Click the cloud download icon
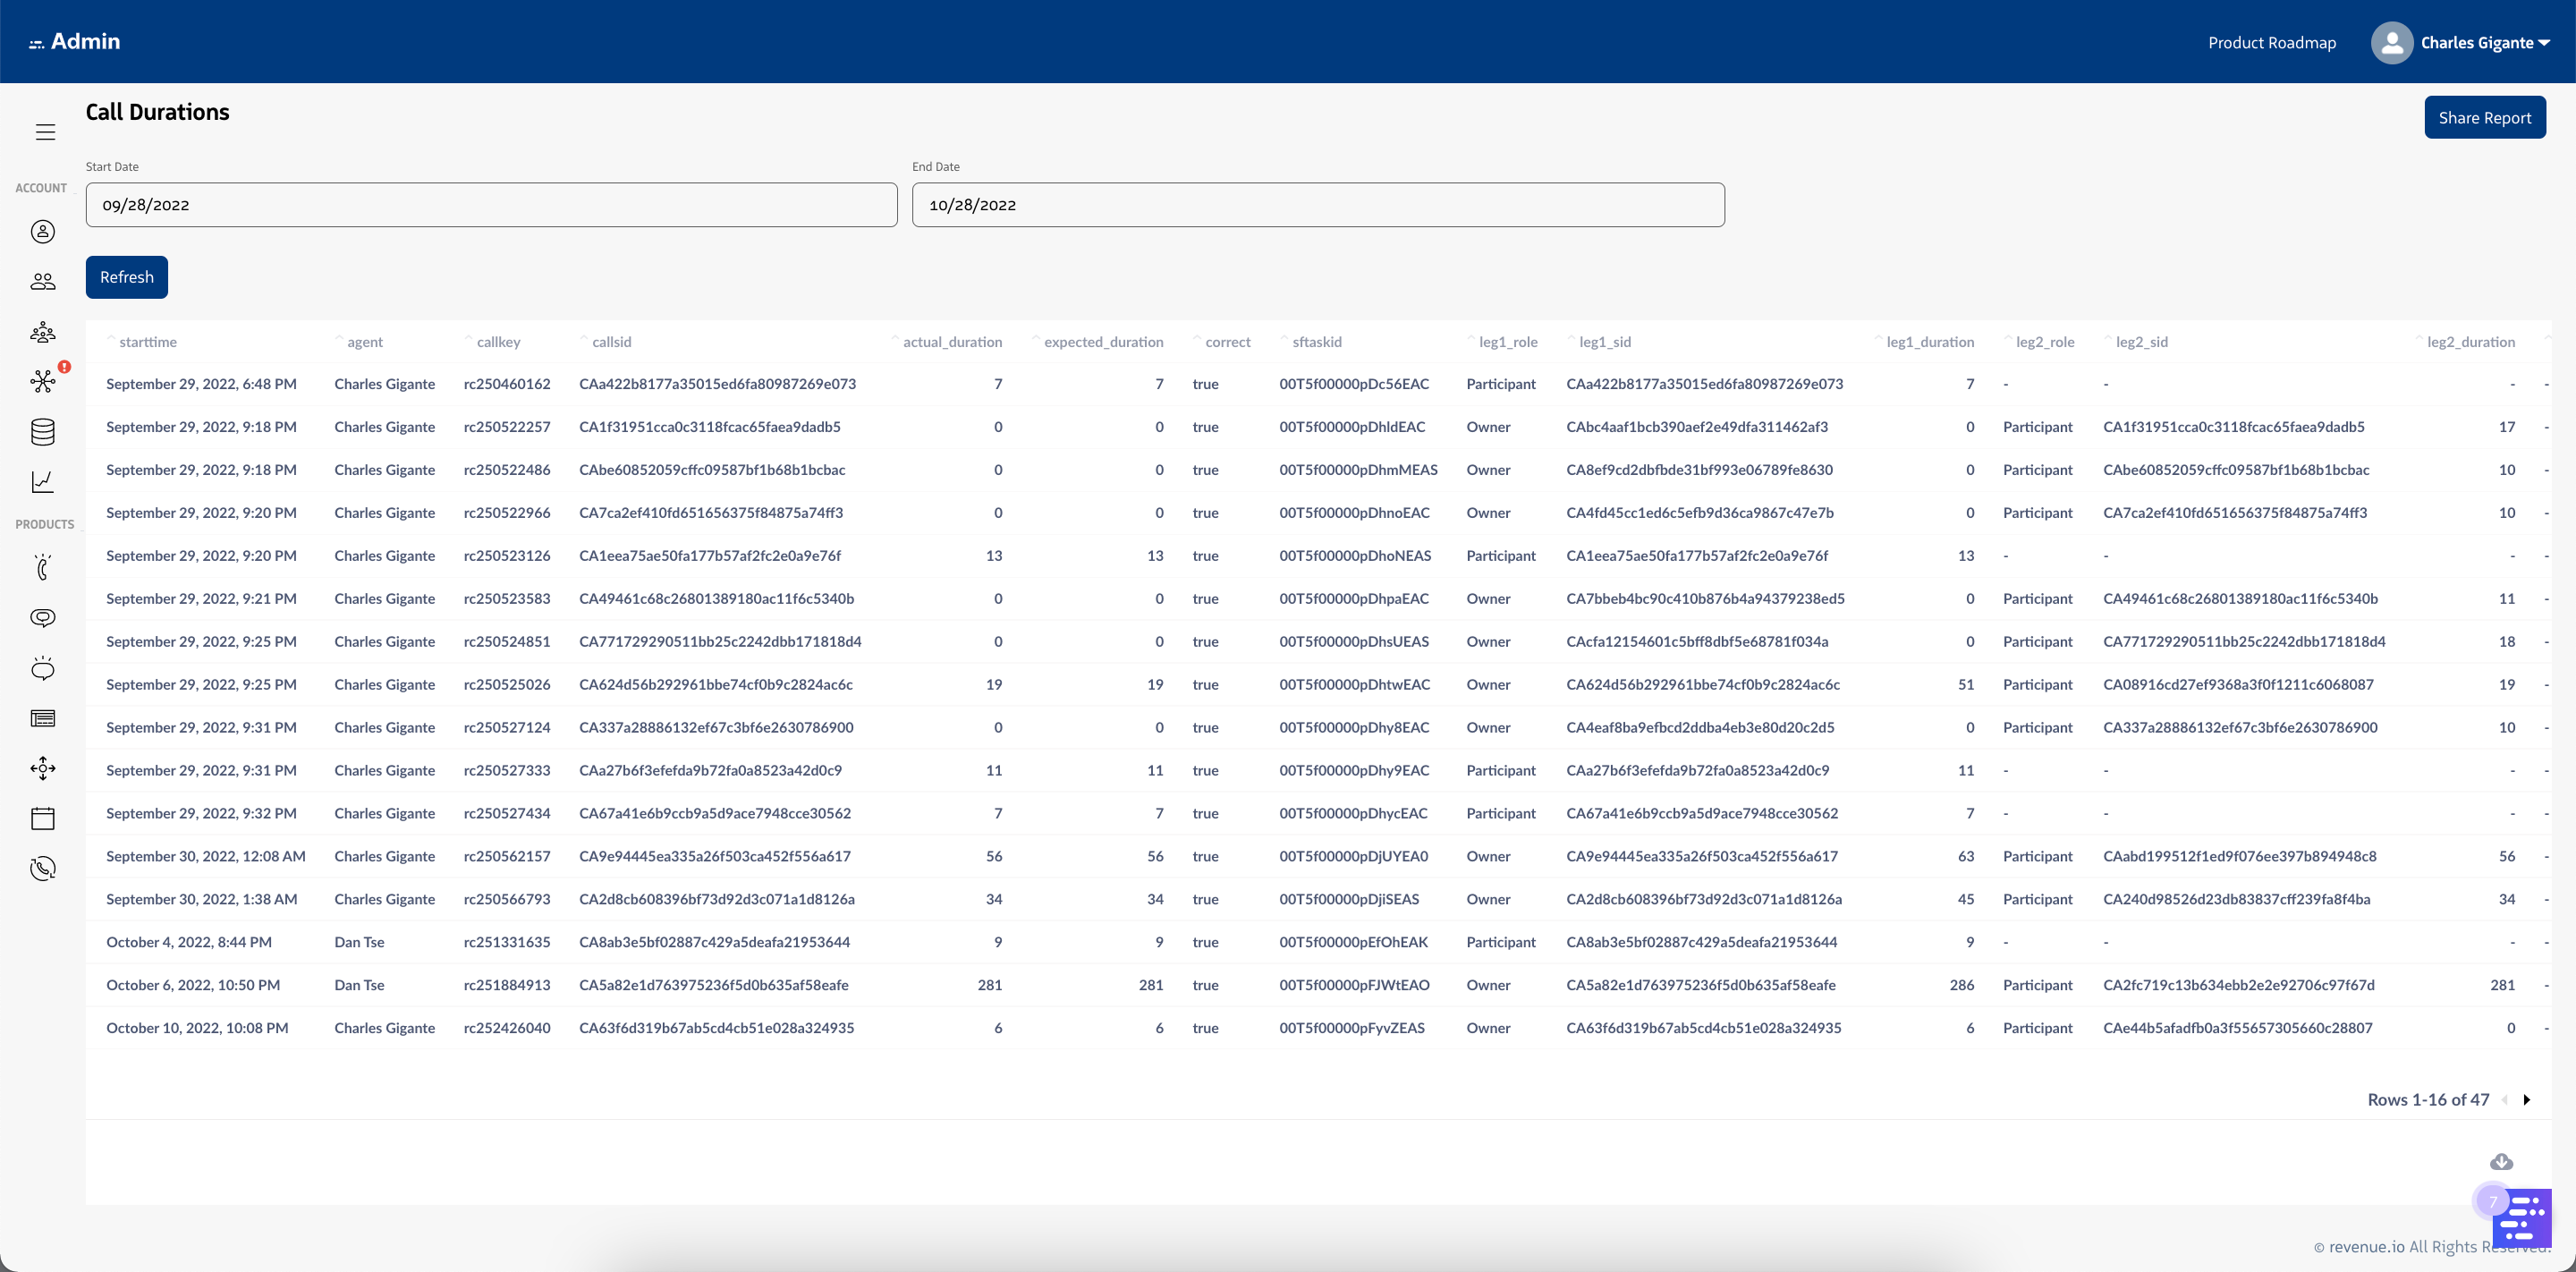Image resolution: width=2576 pixels, height=1272 pixels. (x=2501, y=1161)
